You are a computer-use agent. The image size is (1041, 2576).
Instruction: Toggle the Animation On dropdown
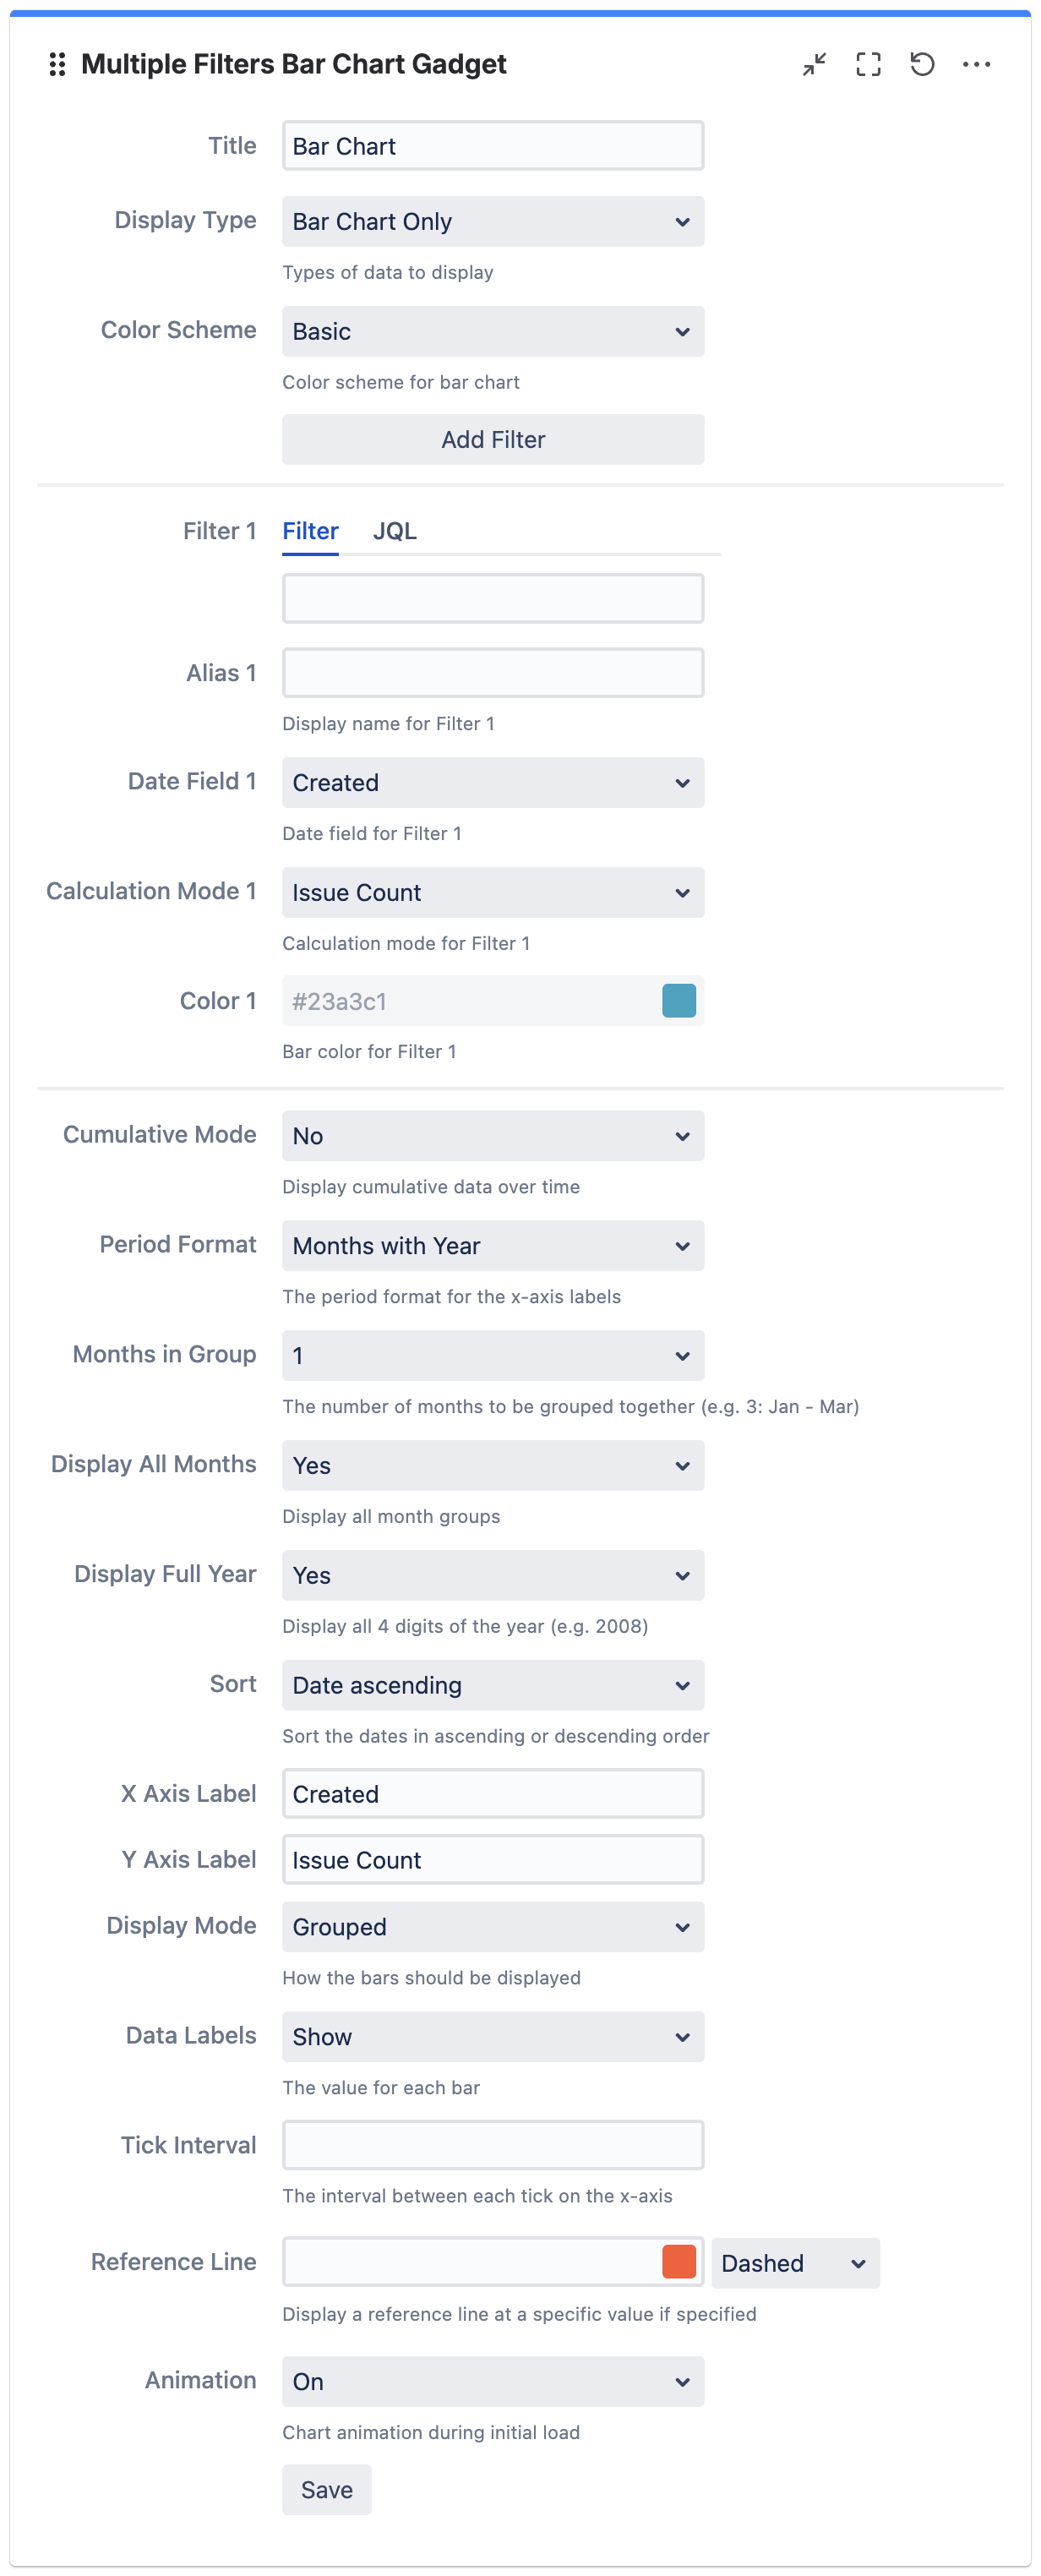(x=493, y=2381)
